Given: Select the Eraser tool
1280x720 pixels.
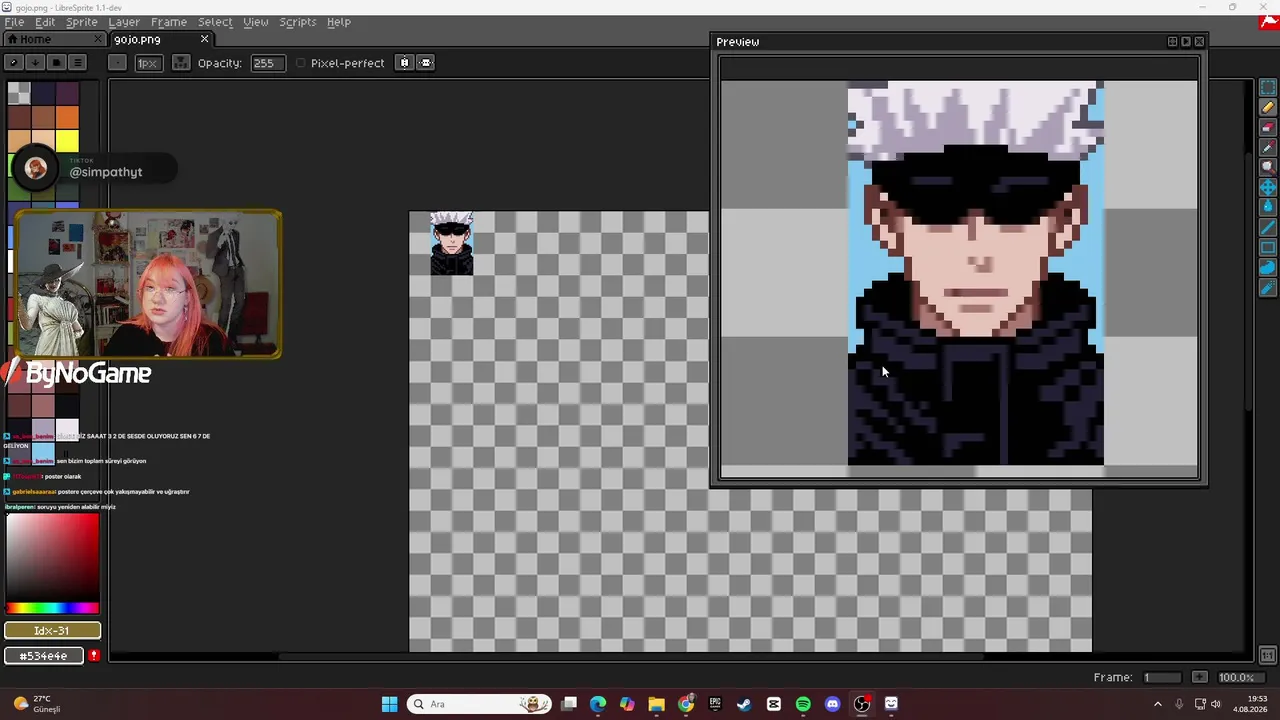Looking at the screenshot, I should pos(1268,128).
